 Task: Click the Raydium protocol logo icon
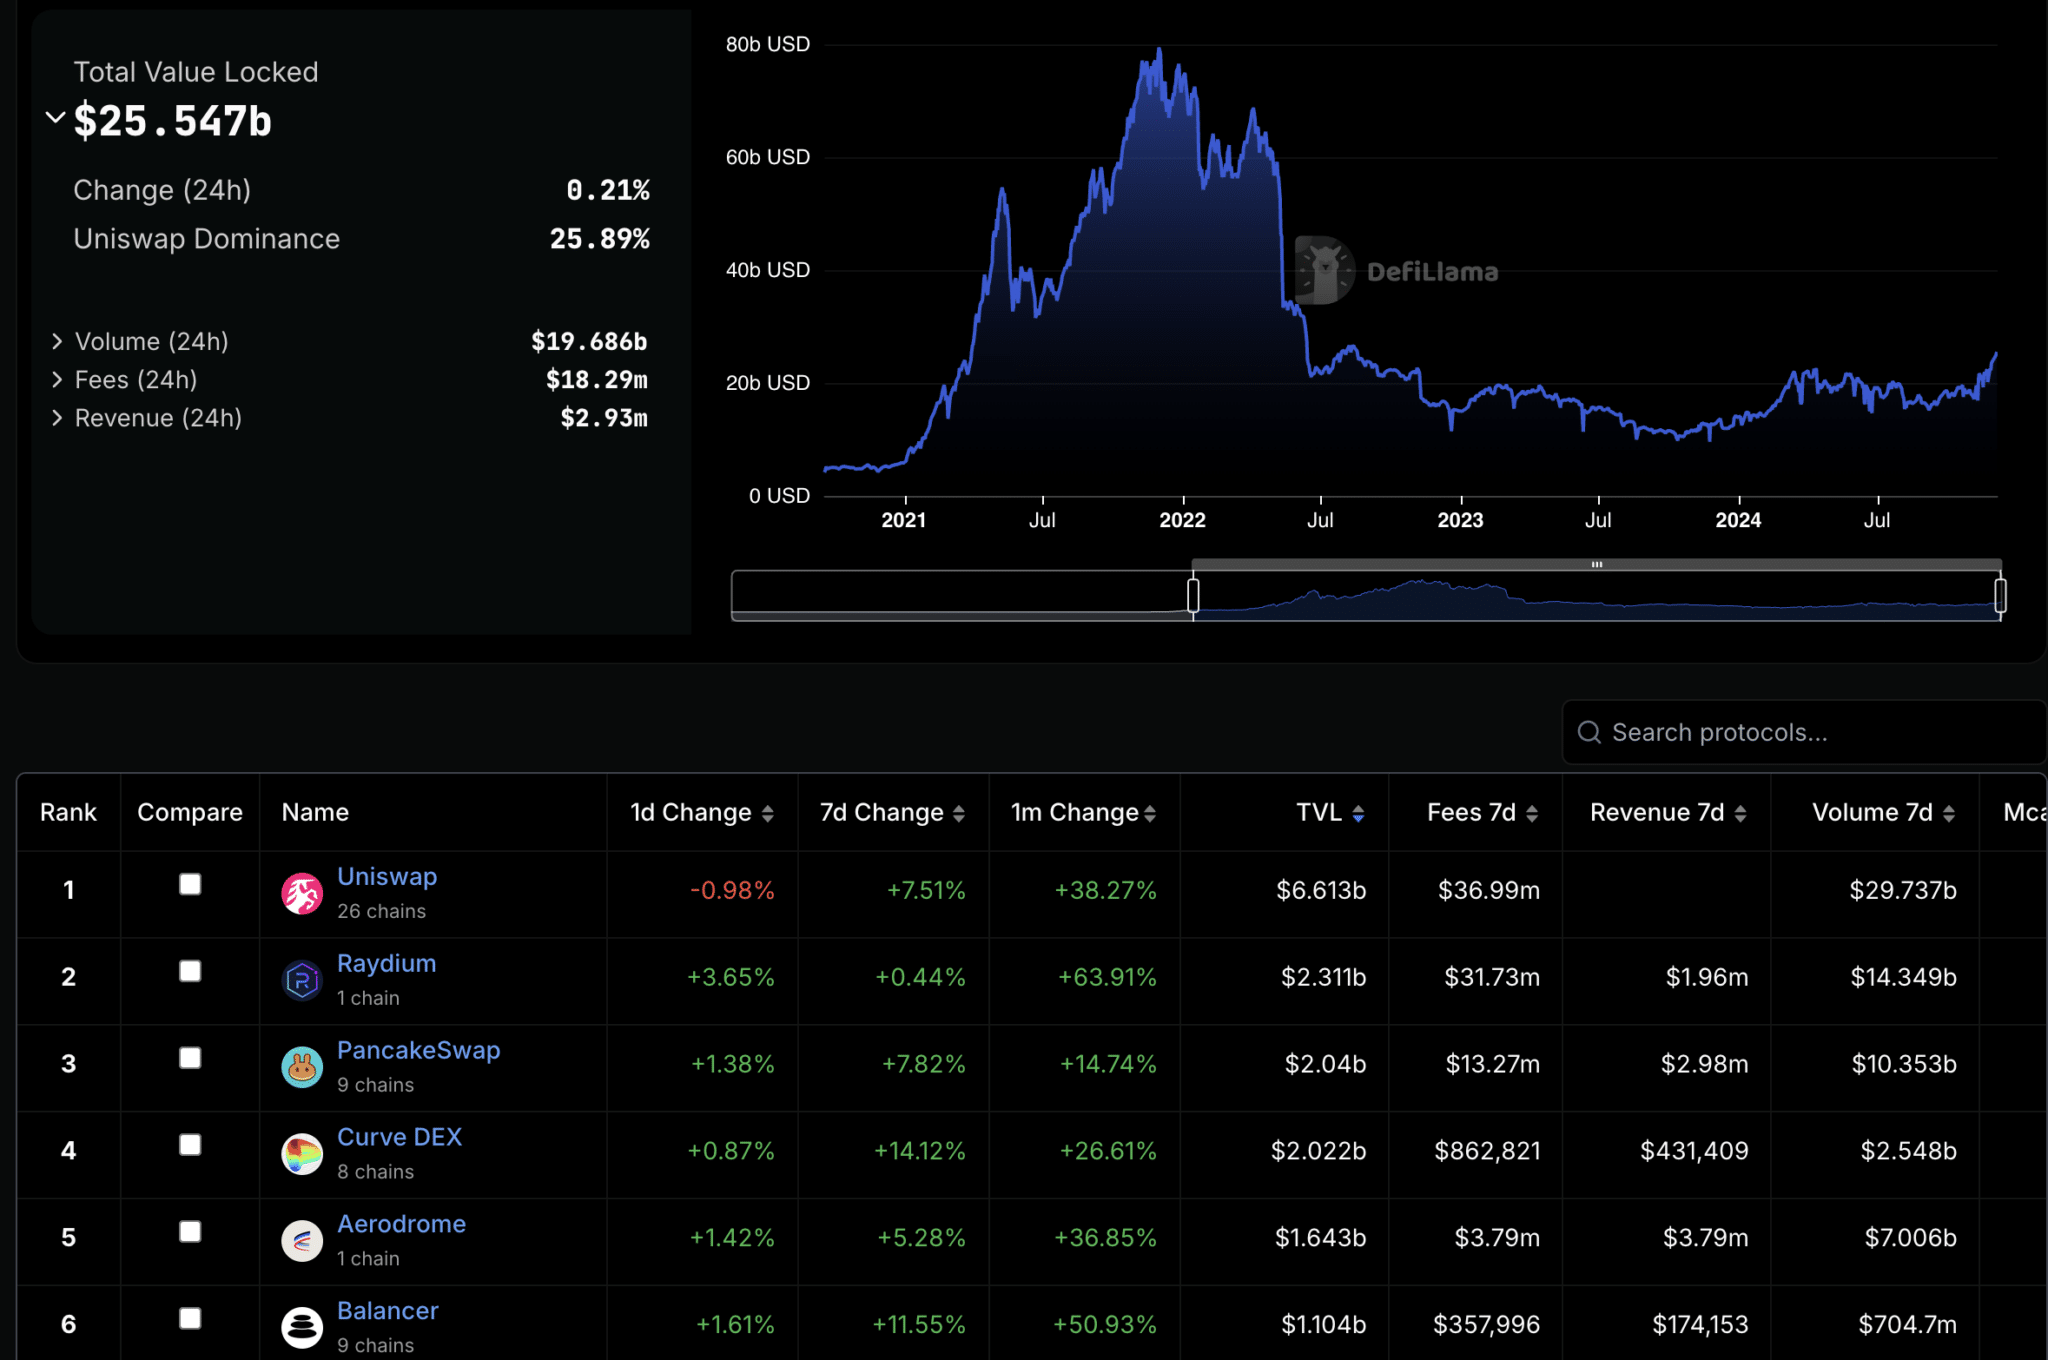301,980
